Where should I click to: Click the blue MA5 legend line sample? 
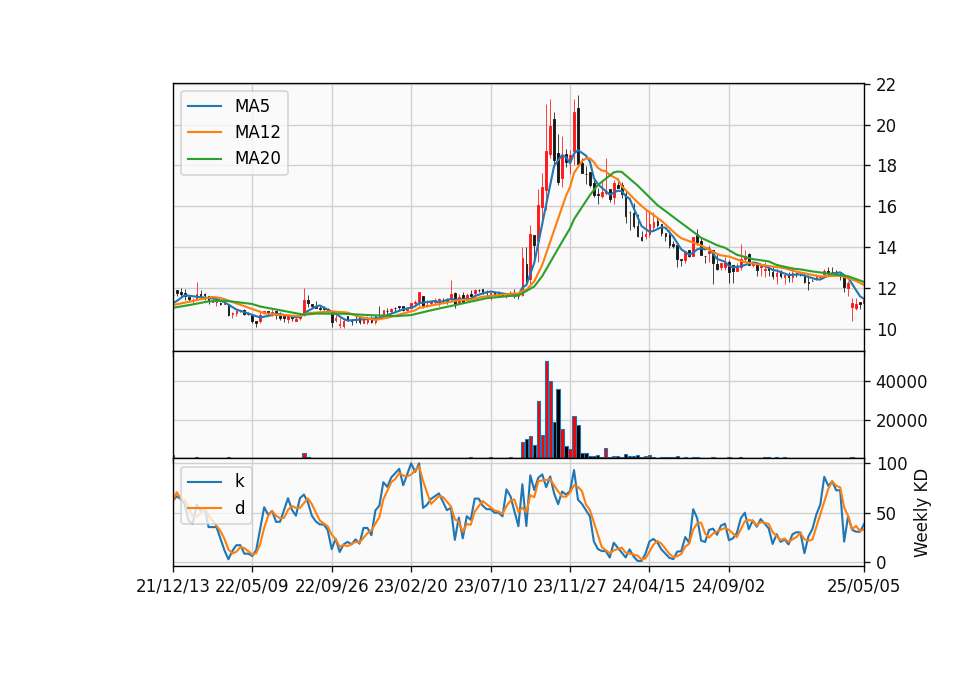coord(204,107)
